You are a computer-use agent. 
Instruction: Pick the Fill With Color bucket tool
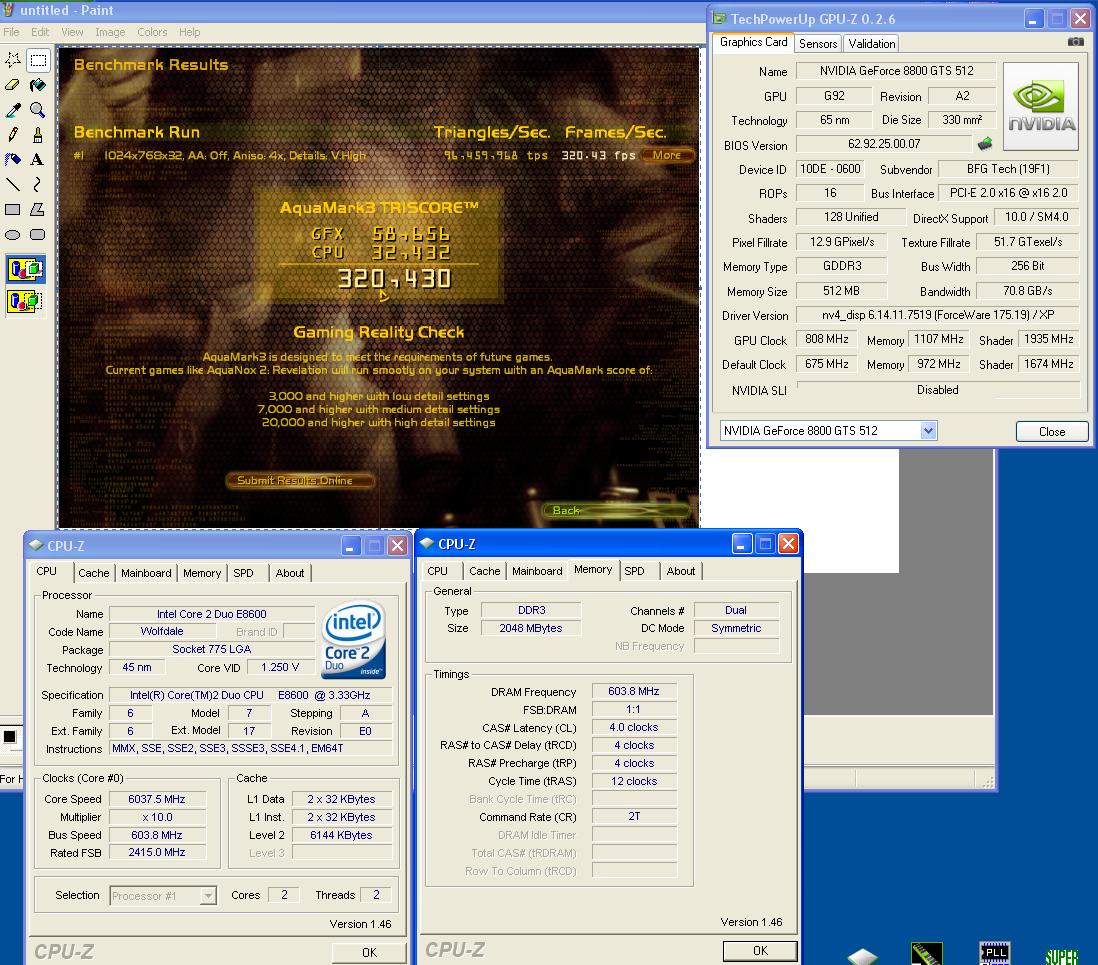38,85
